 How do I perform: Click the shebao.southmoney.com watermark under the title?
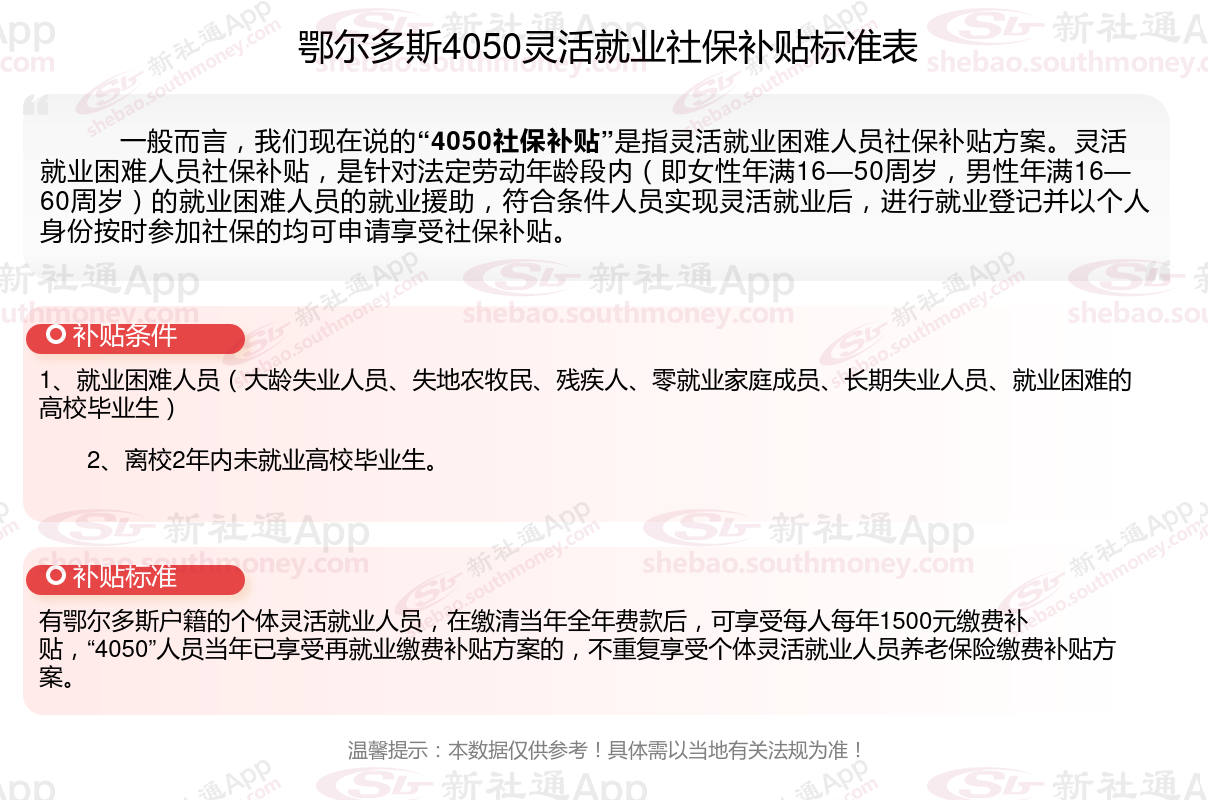(x=1066, y=63)
